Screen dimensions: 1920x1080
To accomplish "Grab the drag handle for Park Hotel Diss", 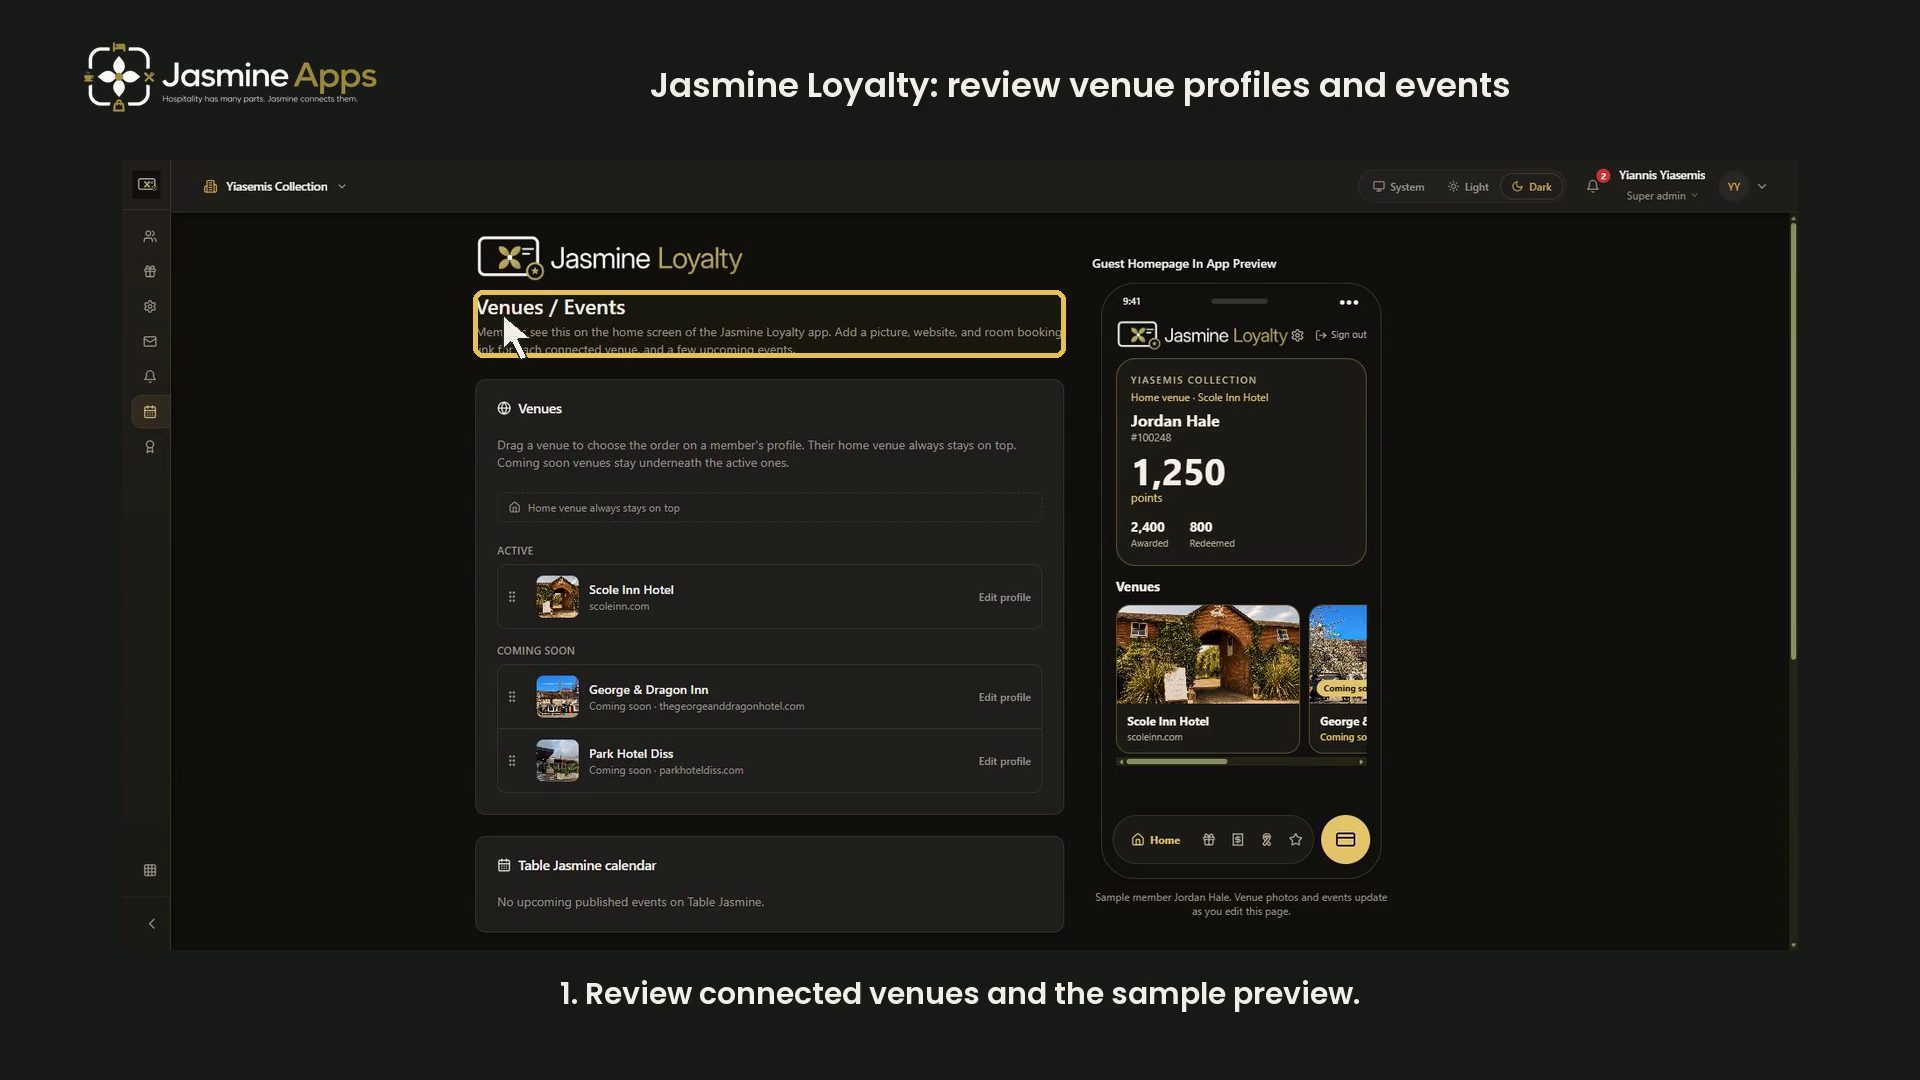I will (512, 761).
